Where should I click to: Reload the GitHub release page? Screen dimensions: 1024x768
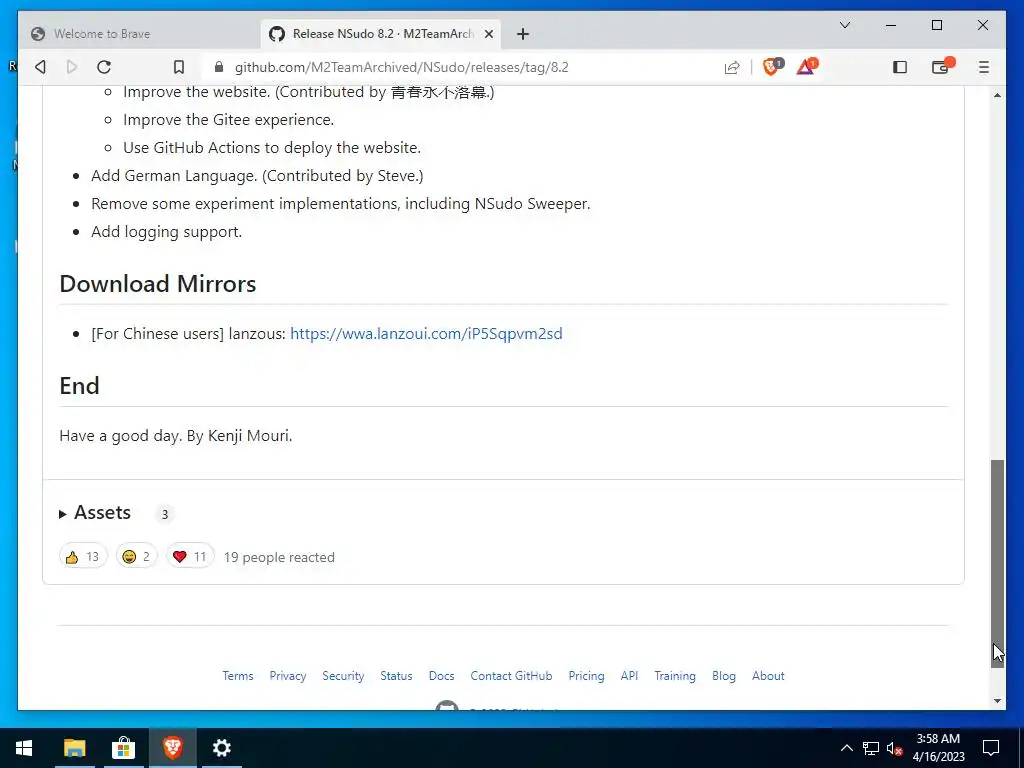pyautogui.click(x=104, y=67)
